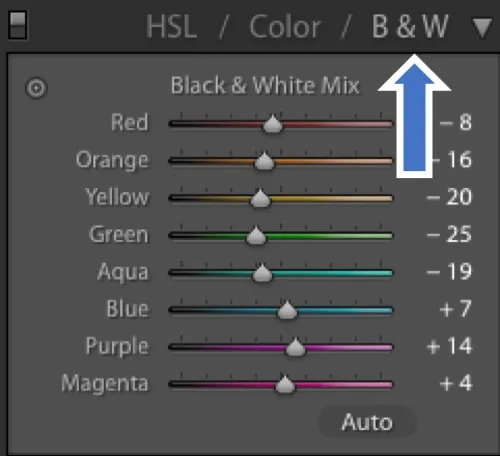This screenshot has height=456, width=500.
Task: Activate the targeted adjustment tool icon
Action: [x=36, y=88]
